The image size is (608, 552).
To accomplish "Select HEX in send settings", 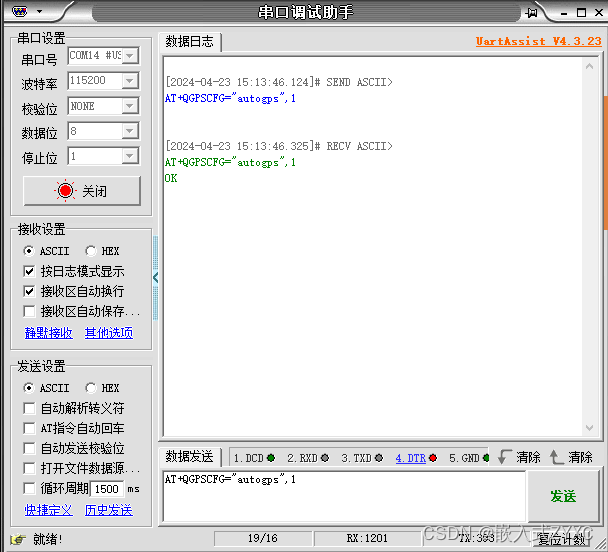I will [x=102, y=388].
